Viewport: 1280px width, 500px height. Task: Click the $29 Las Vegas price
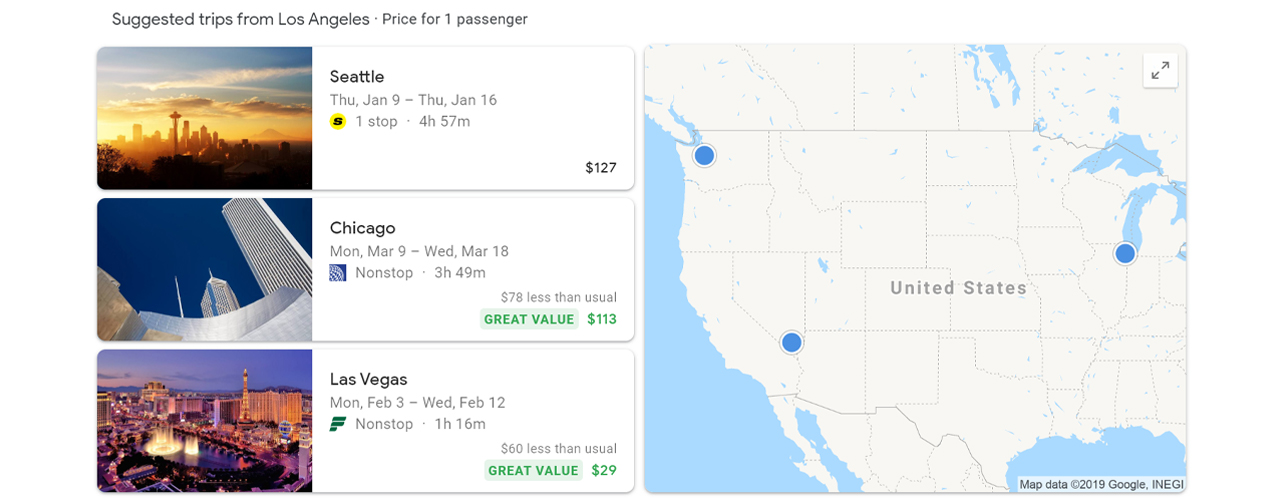(604, 470)
